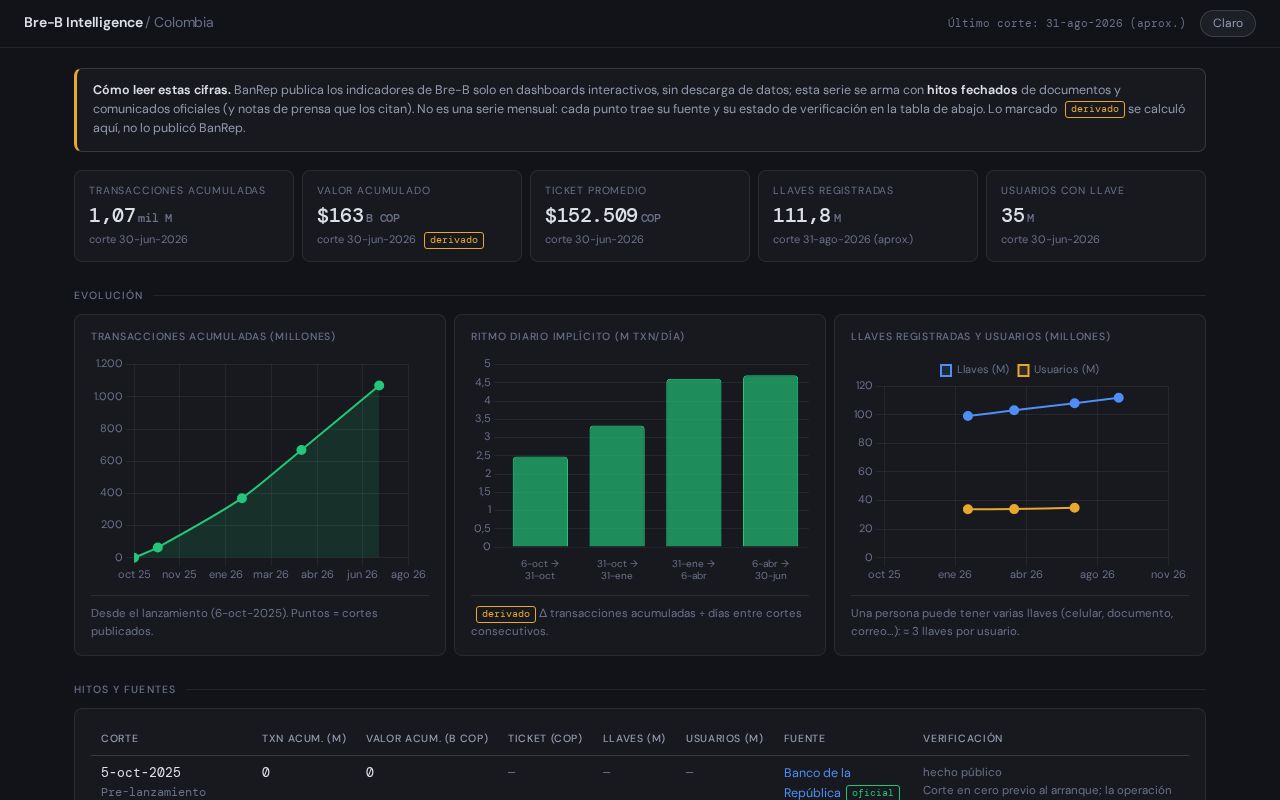Select the 5-oct-2025 table row date
Screen dimensions: 1280x800
click(x=141, y=773)
